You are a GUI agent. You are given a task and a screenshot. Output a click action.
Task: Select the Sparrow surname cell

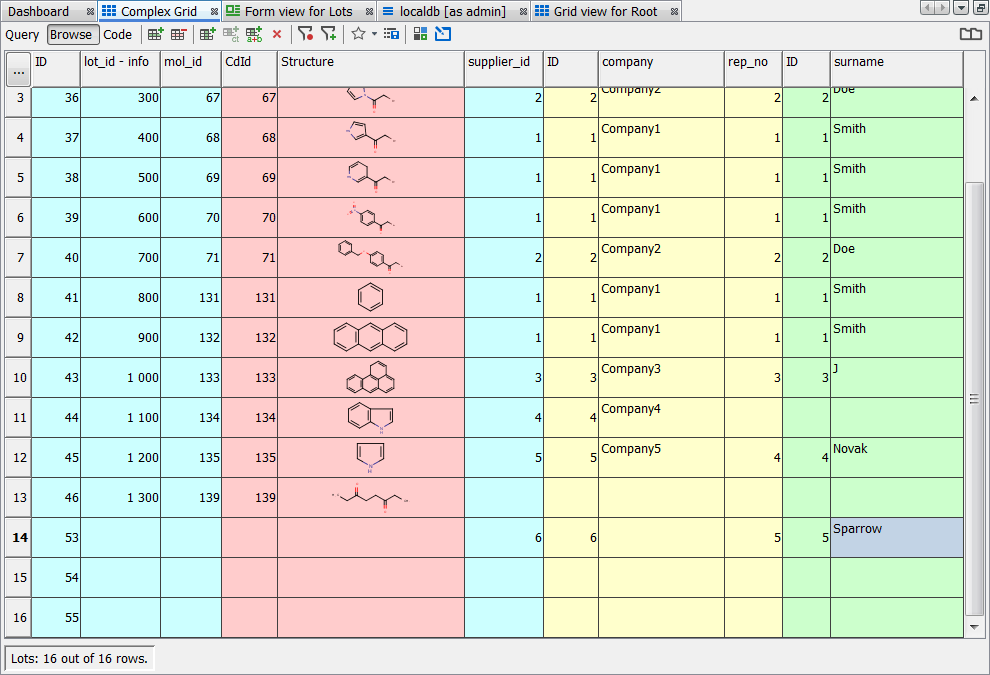(x=896, y=537)
